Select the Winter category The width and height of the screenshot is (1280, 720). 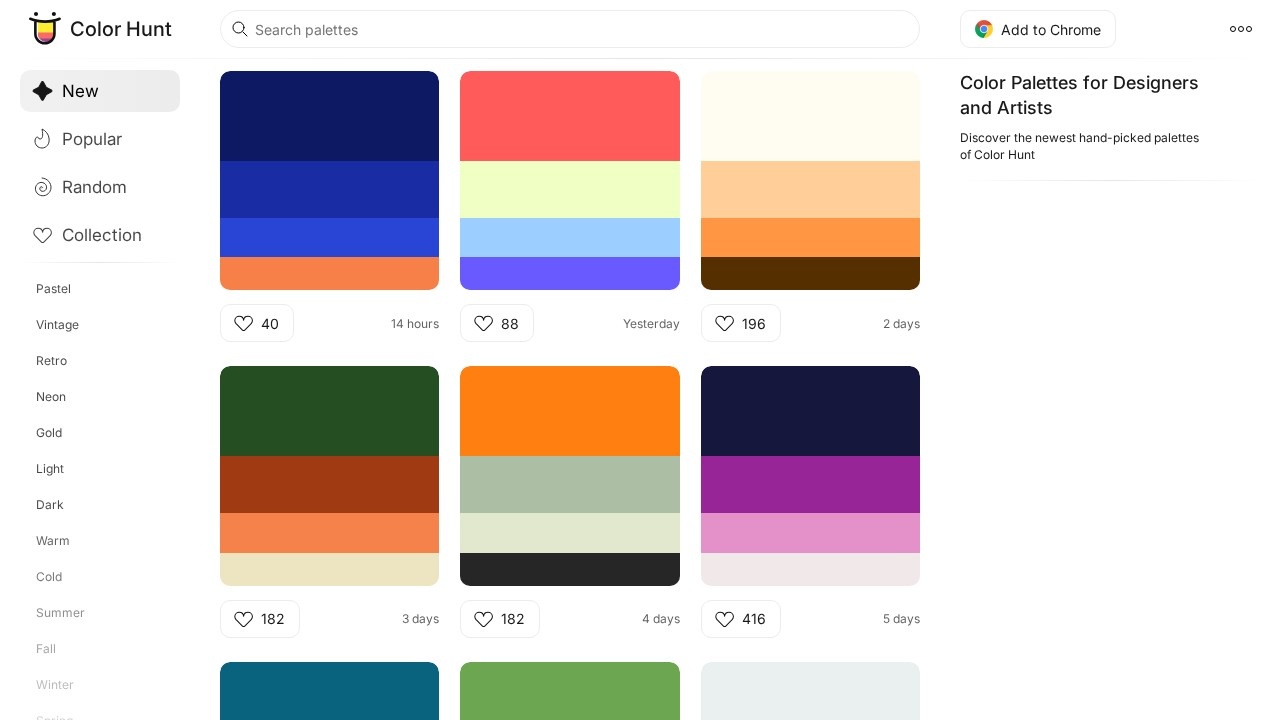point(55,685)
